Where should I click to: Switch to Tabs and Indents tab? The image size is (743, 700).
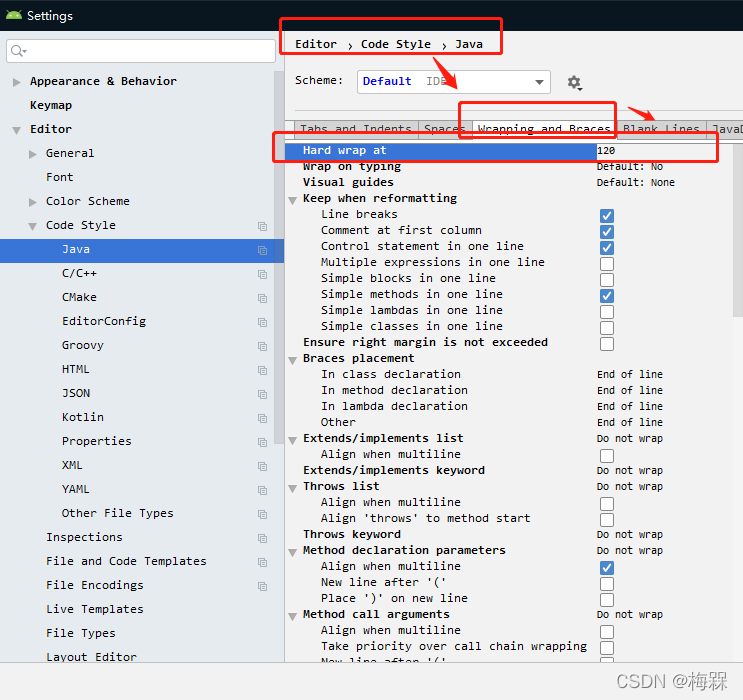point(356,129)
